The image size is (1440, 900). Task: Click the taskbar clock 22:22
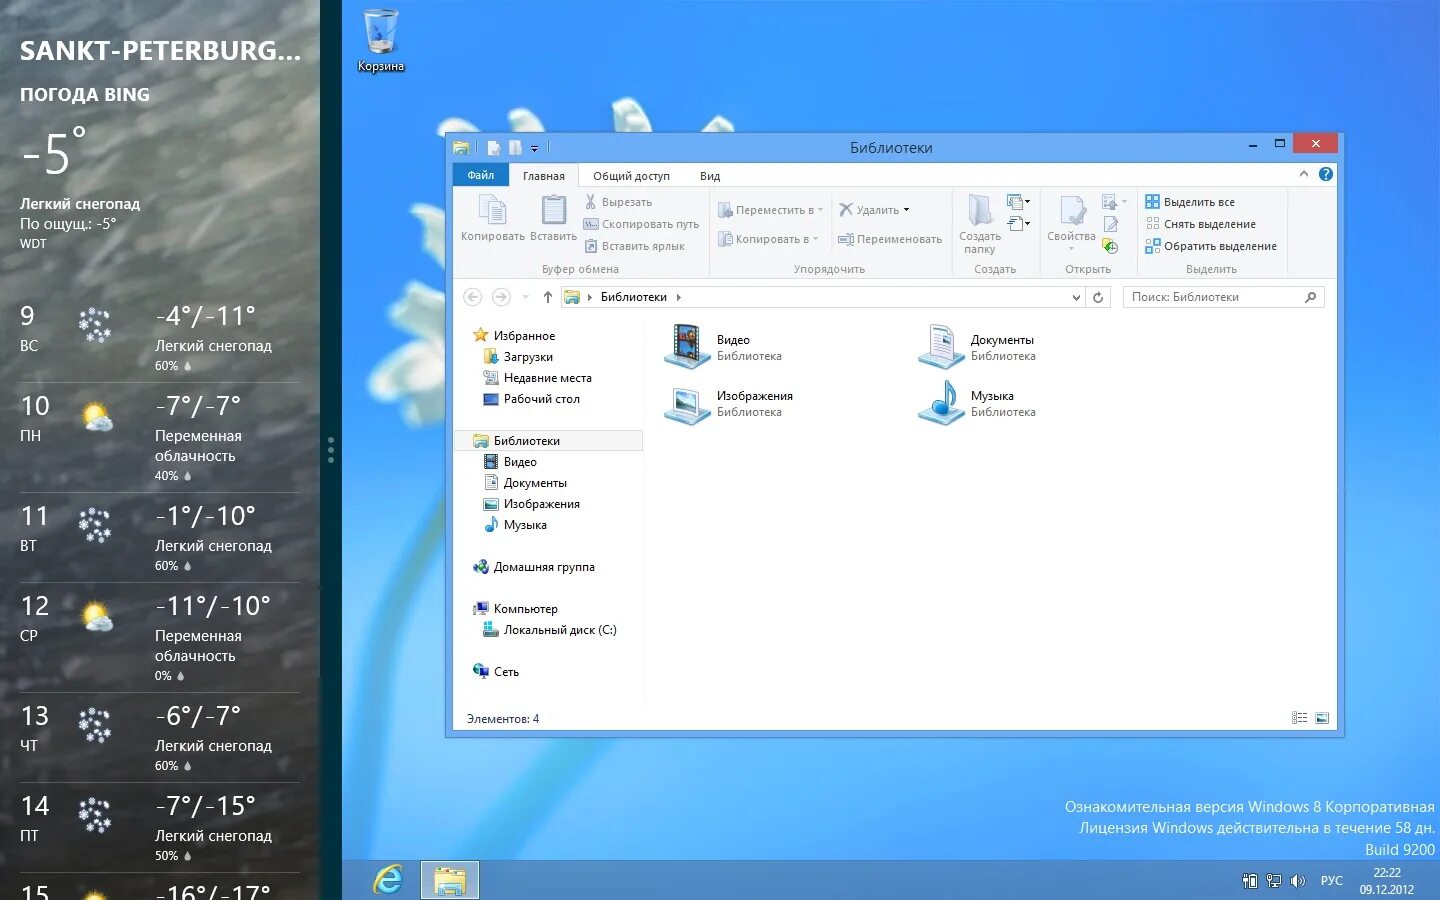tap(1387, 881)
